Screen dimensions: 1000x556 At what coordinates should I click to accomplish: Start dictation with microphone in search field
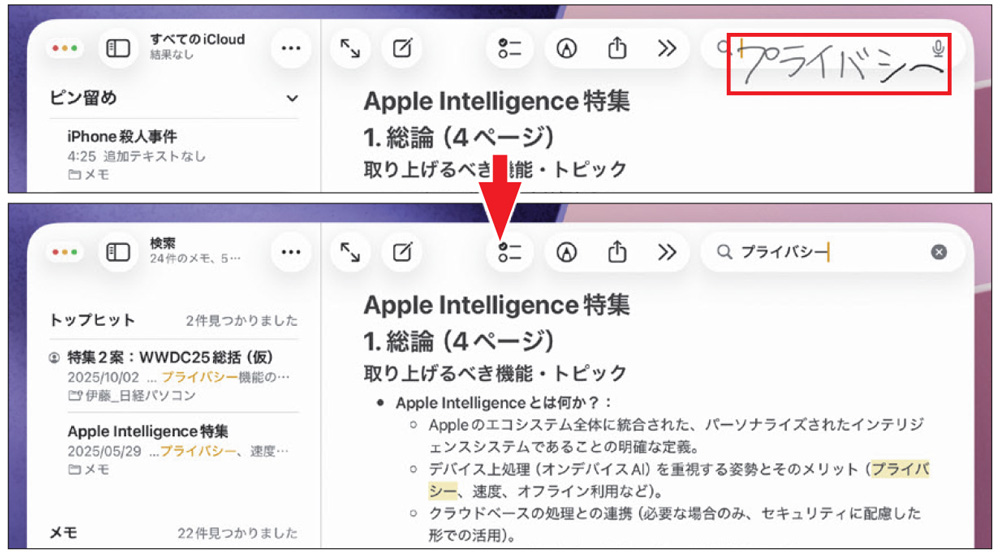938,48
